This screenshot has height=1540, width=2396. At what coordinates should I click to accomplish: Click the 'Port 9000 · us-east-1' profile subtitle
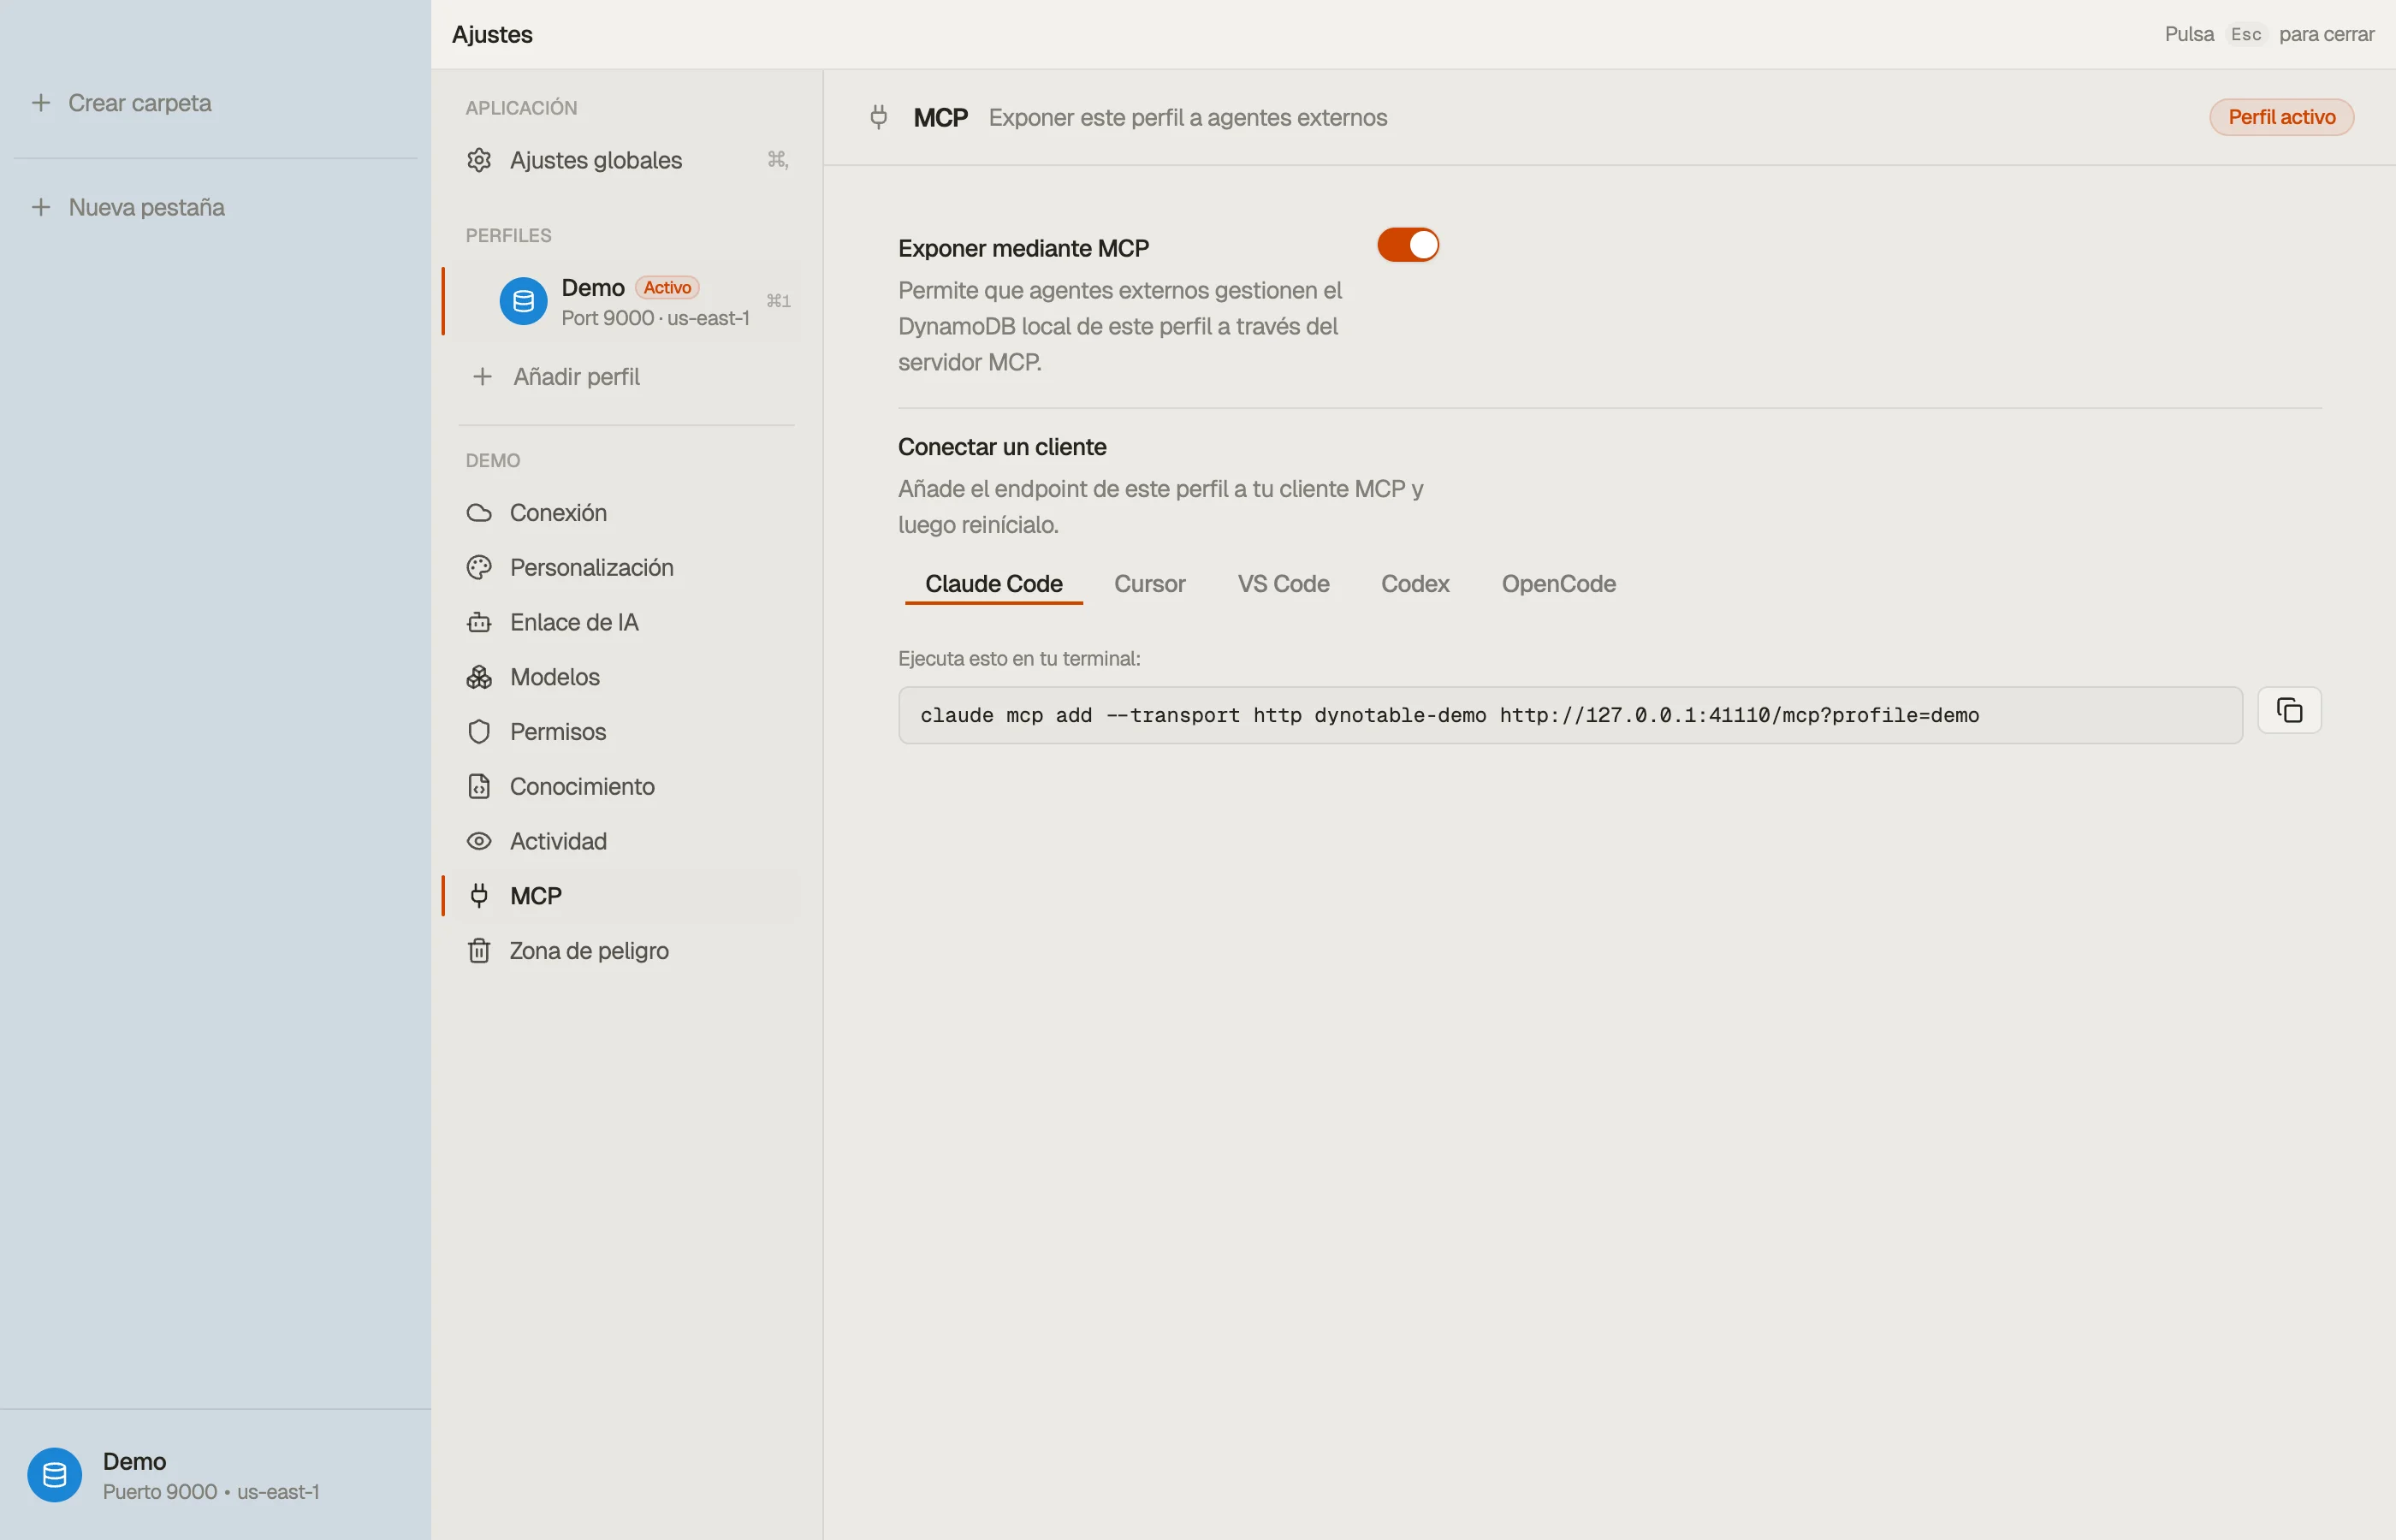point(655,318)
